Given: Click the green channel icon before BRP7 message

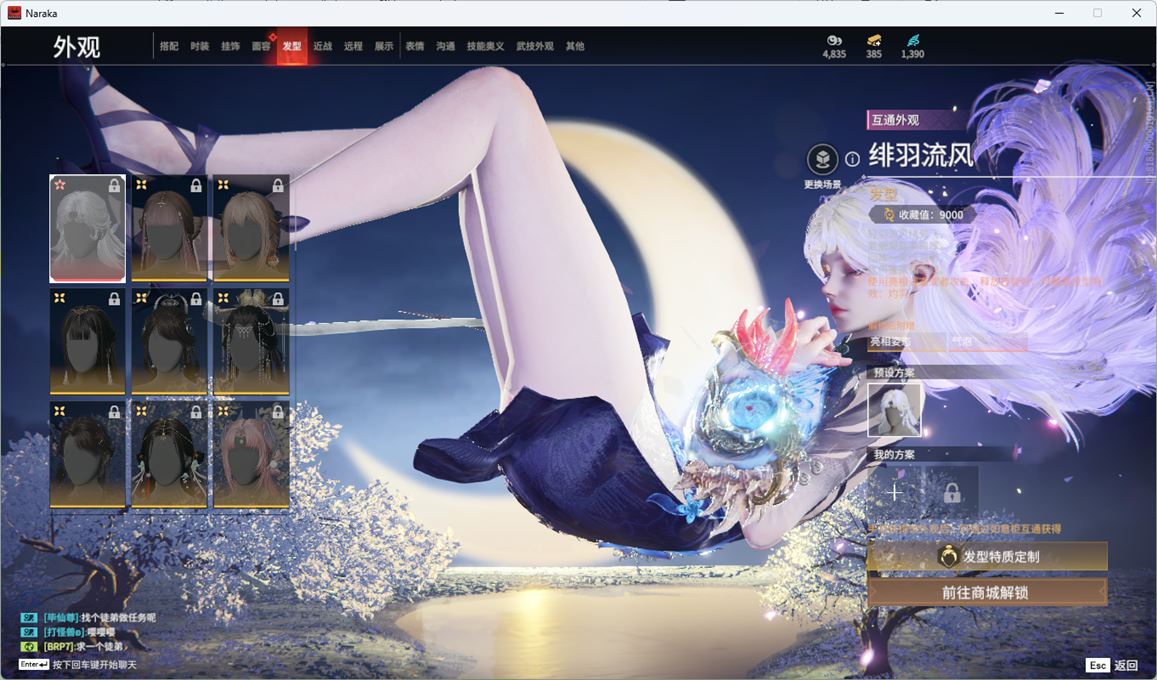Looking at the screenshot, I should (x=28, y=647).
